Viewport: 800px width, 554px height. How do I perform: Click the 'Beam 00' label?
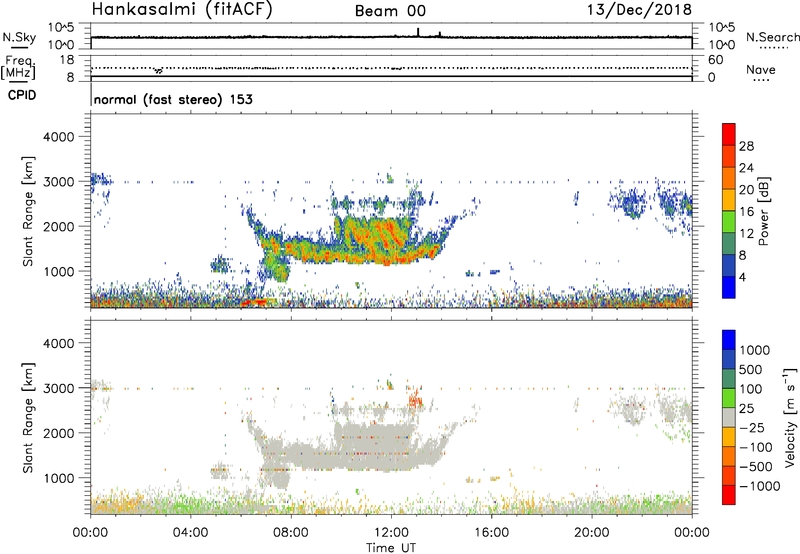click(390, 11)
